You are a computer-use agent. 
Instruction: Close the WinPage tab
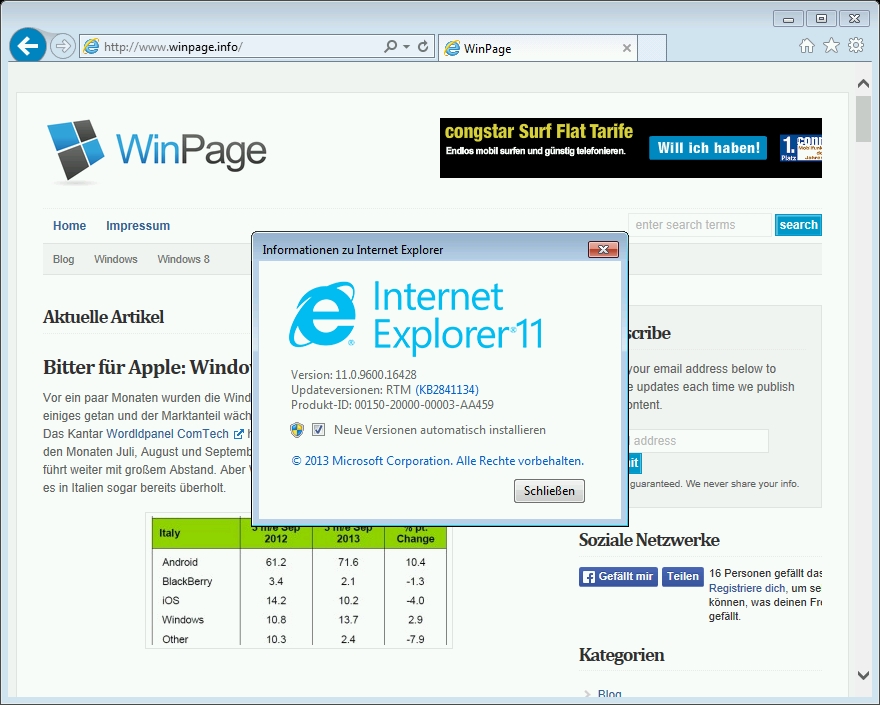627,48
